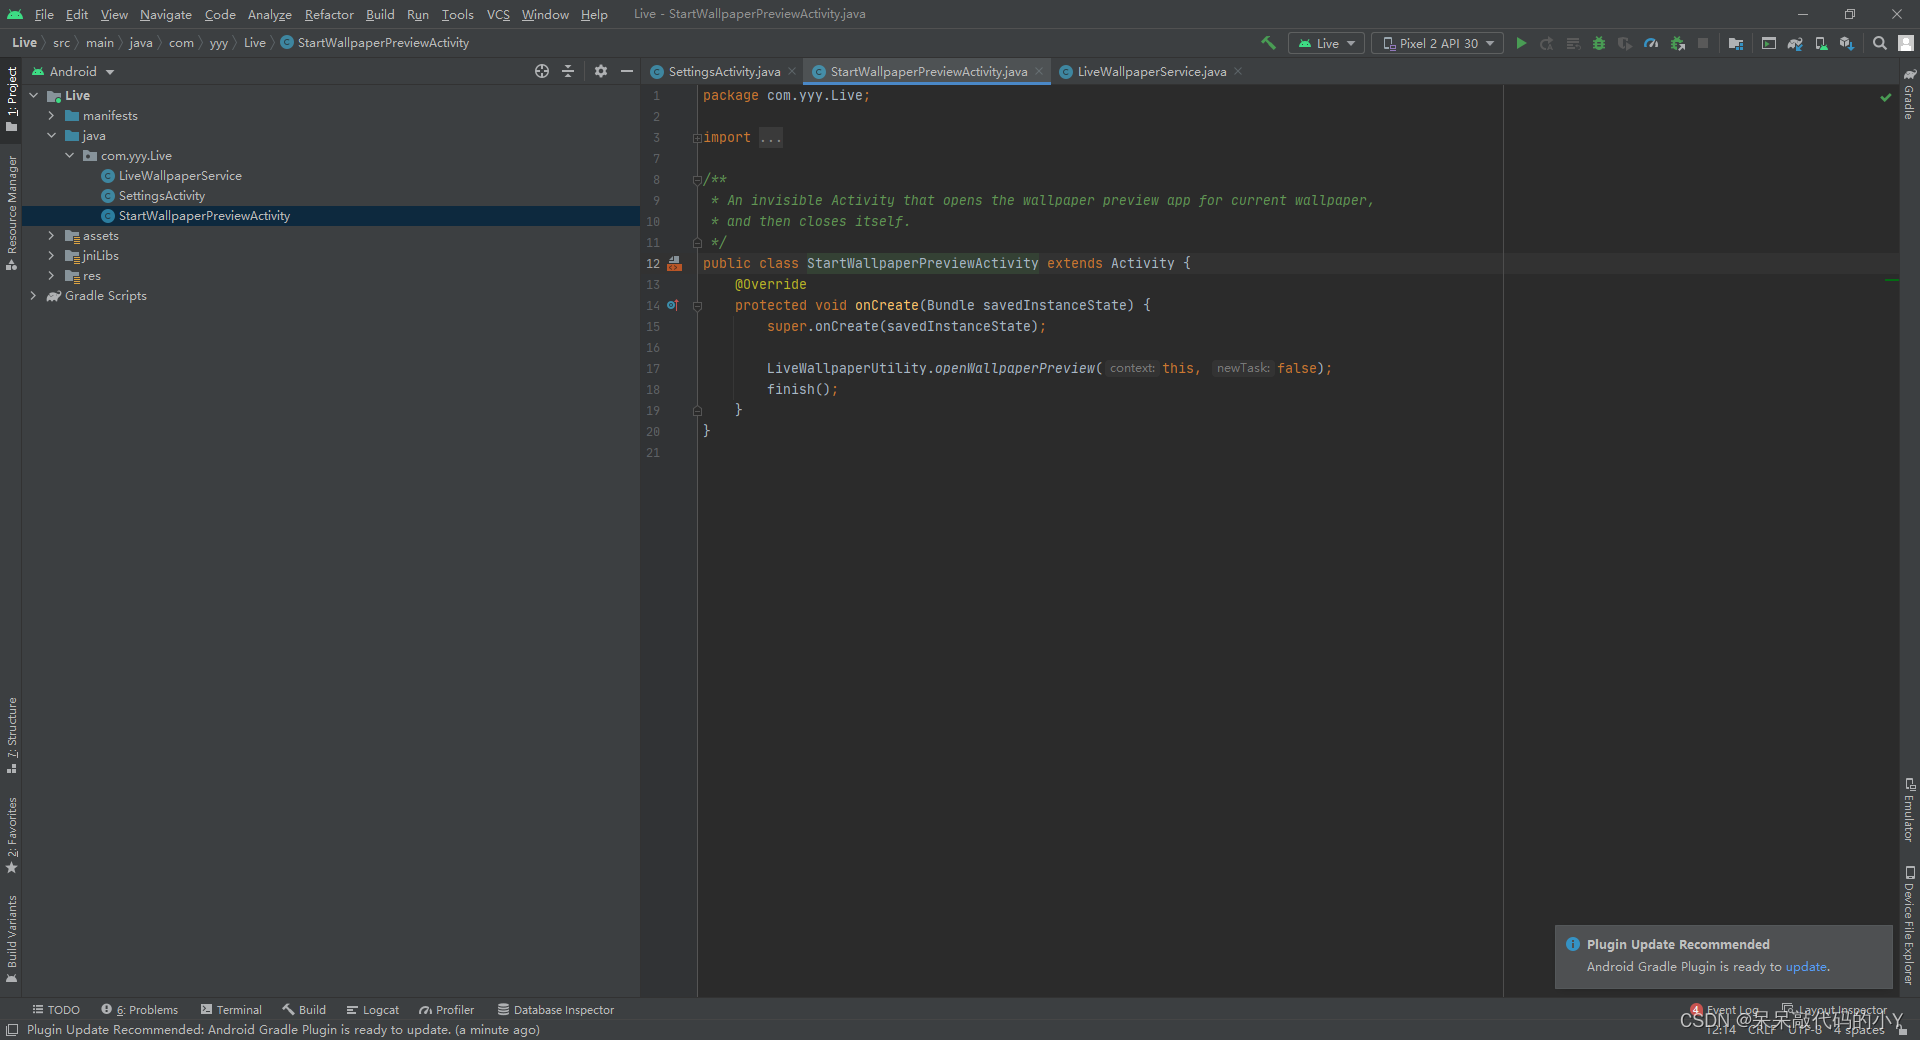Toggle the Build Variants tool window
Viewport: 1920px width, 1040px height.
[12, 939]
